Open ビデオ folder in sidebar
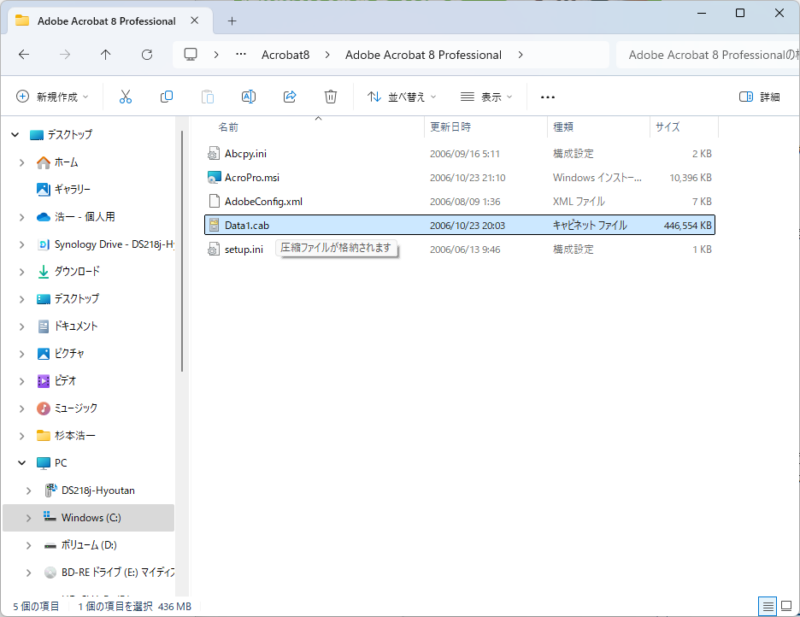Screen dimensions: 800x617 tap(65, 381)
